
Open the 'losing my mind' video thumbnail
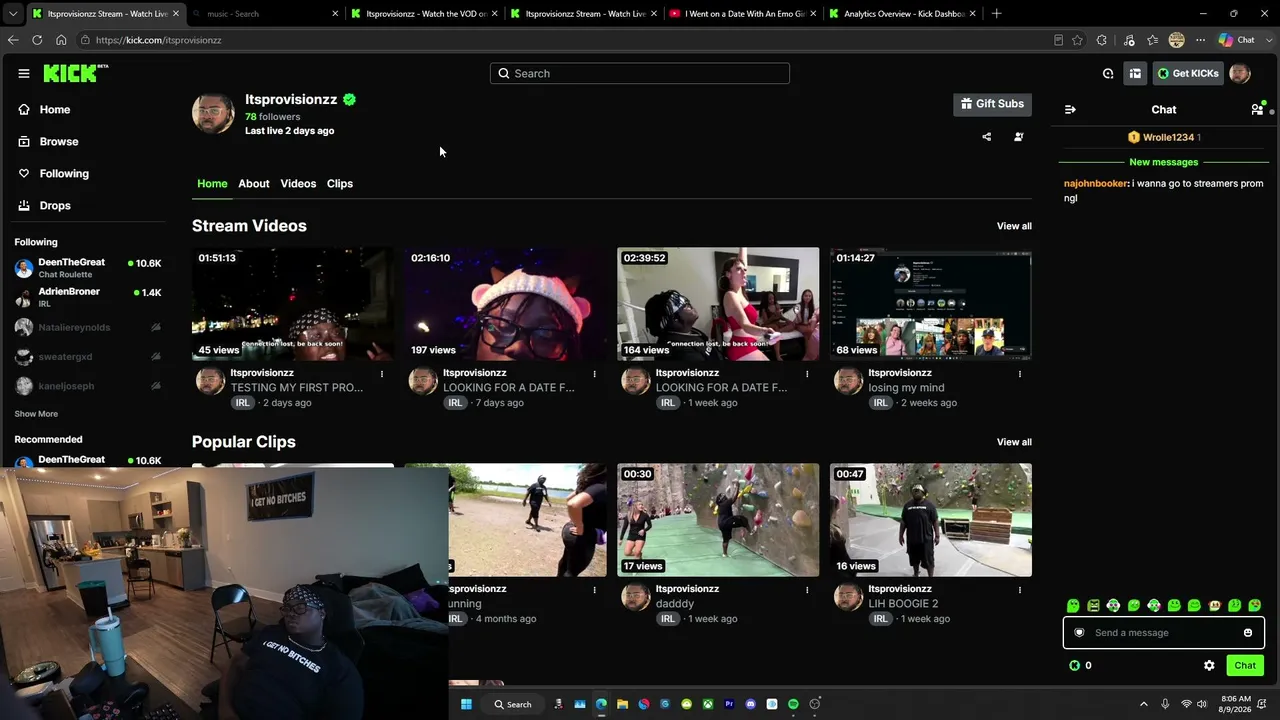point(931,304)
